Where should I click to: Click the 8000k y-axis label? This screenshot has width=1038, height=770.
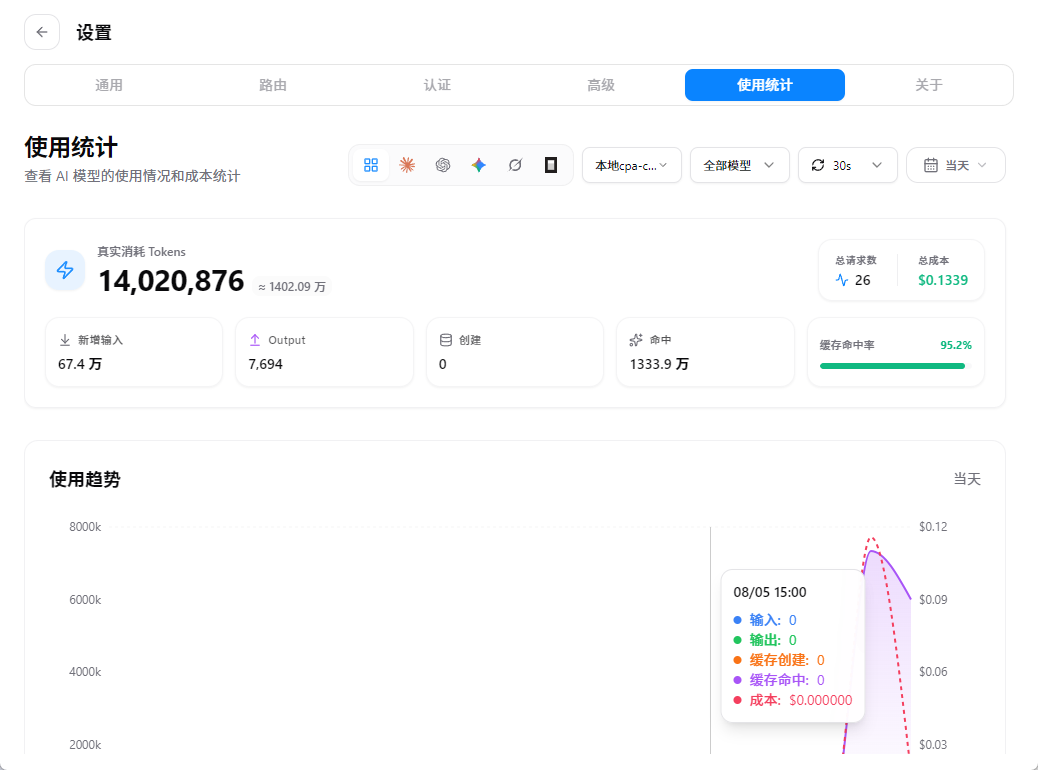(85, 527)
